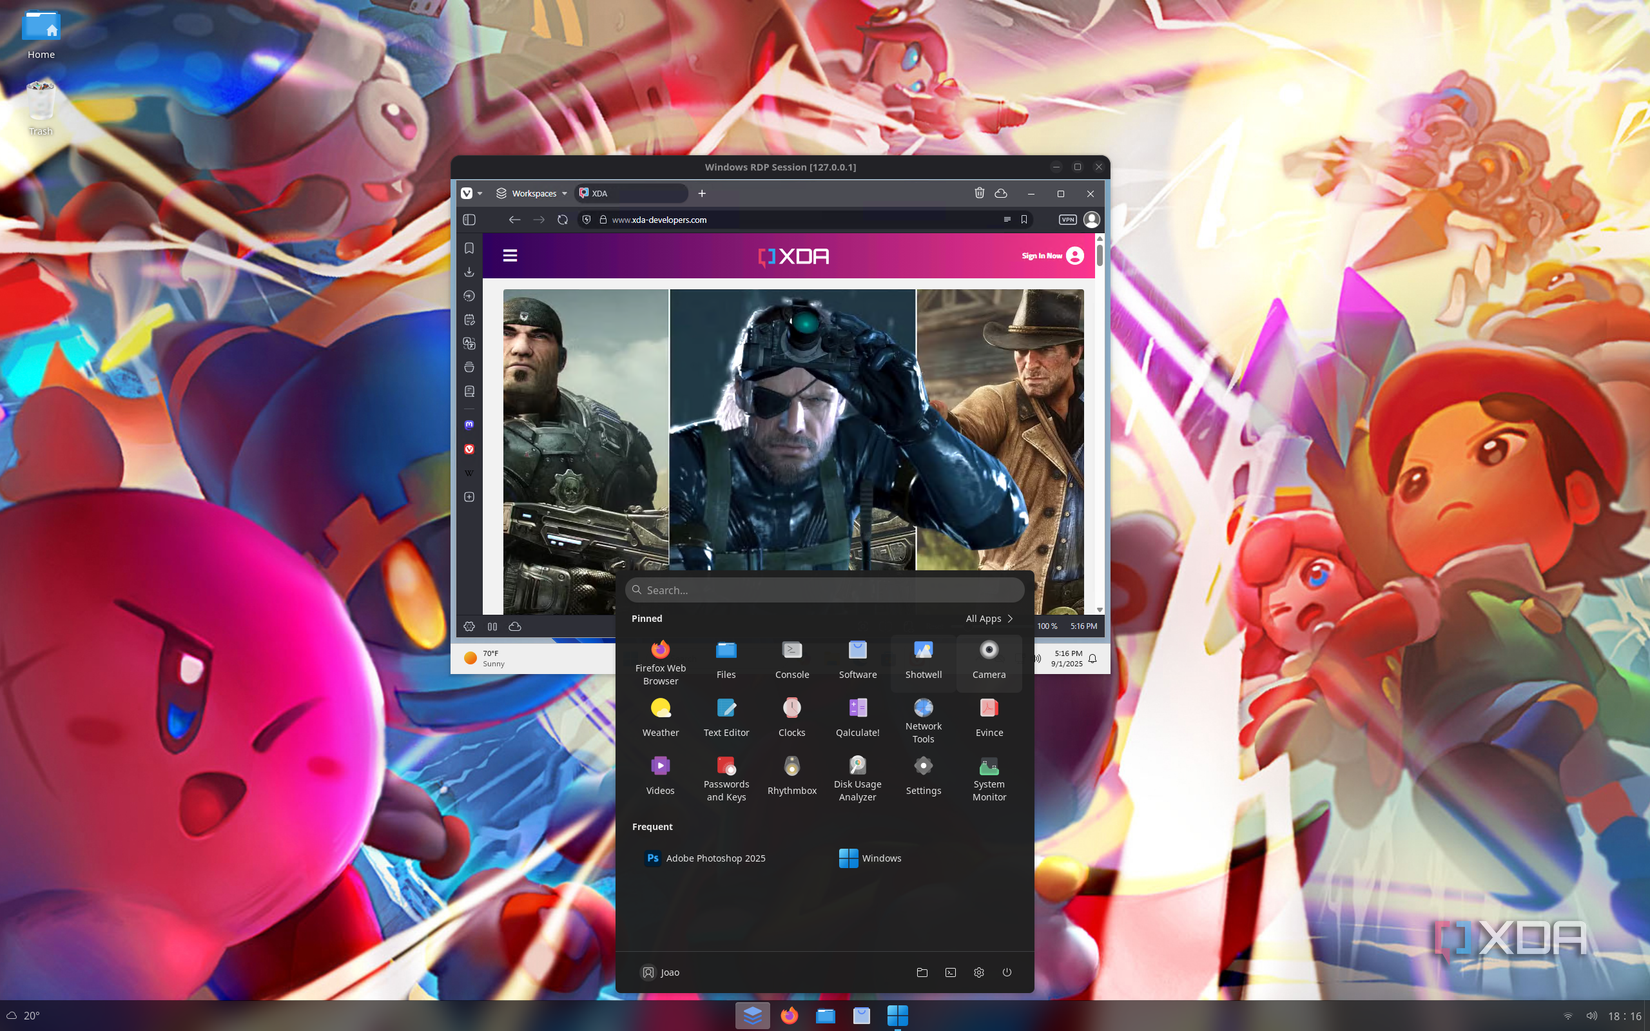
Task: Launch Evince document viewer
Action: 989,720
